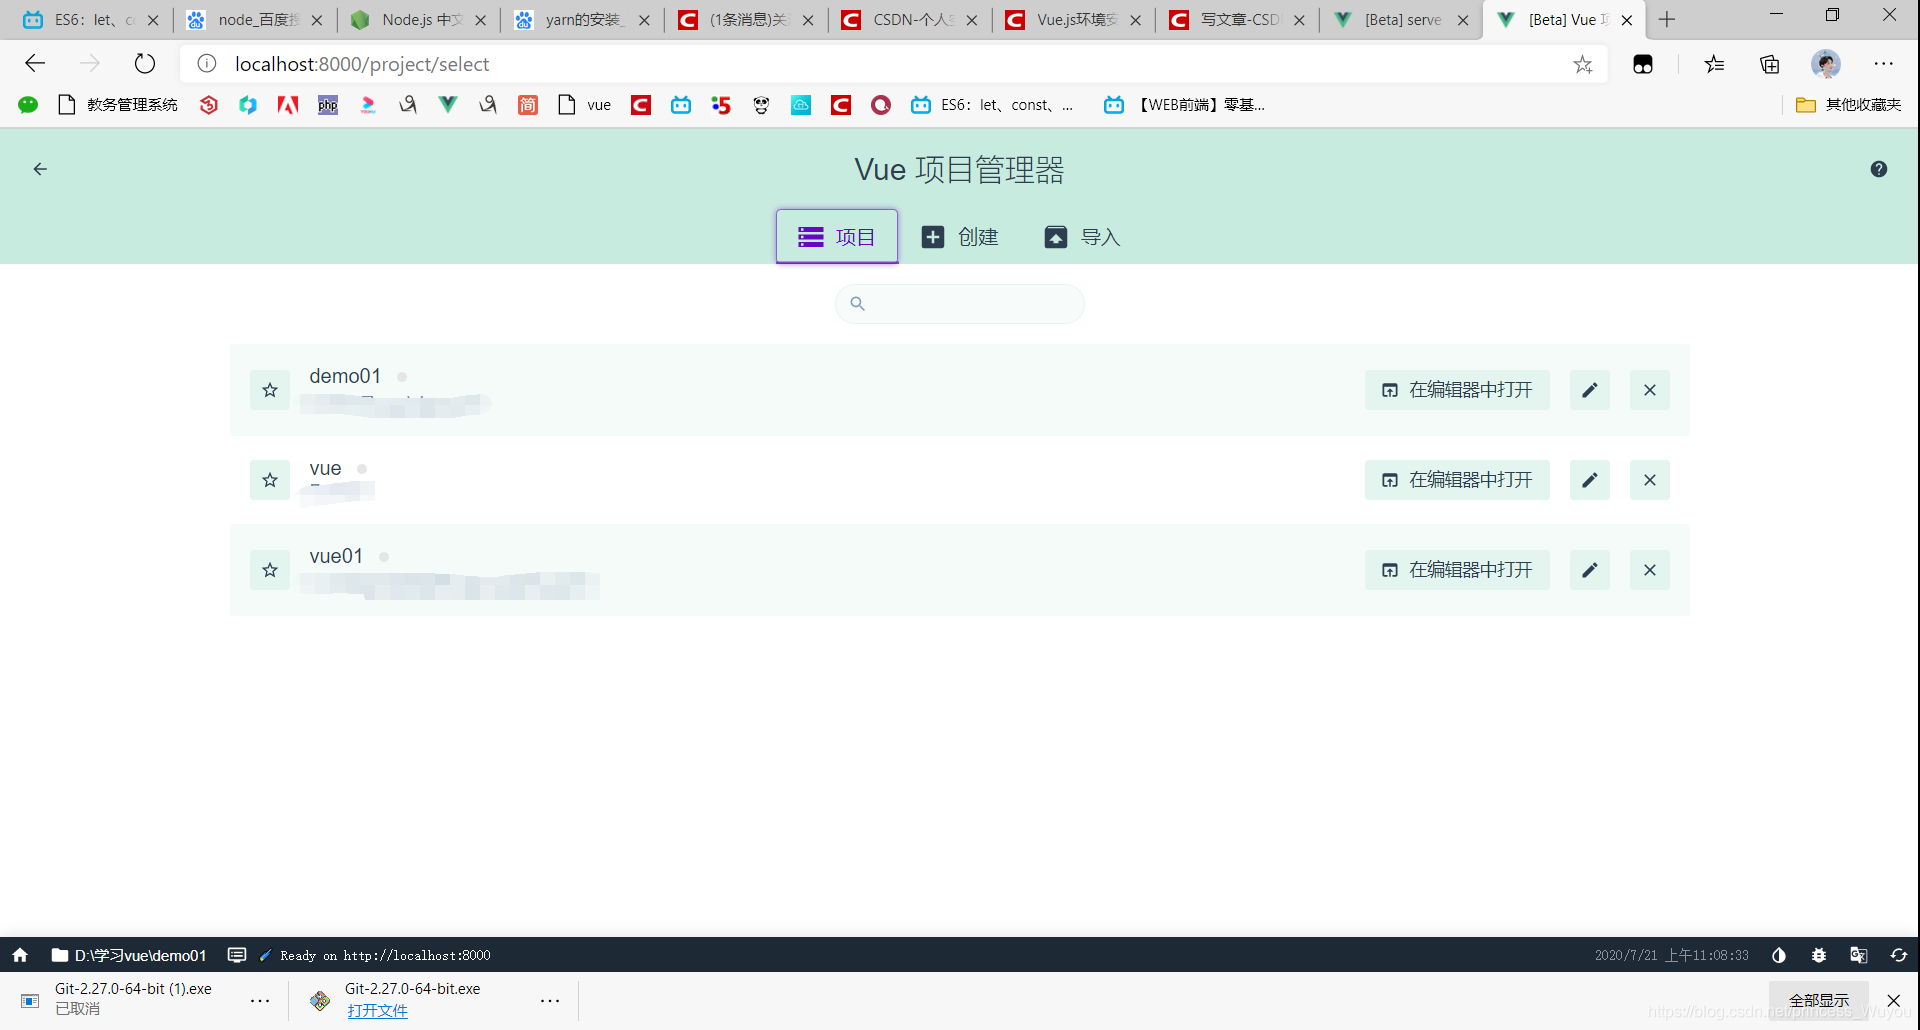This screenshot has width=1920, height=1030.
Task: Switch to the 创建 create tab
Action: point(959,237)
